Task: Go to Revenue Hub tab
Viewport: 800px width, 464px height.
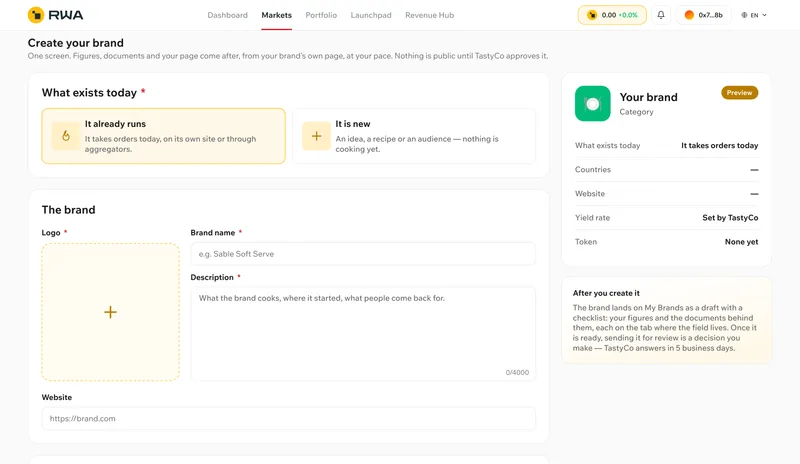Action: pyautogui.click(x=430, y=15)
